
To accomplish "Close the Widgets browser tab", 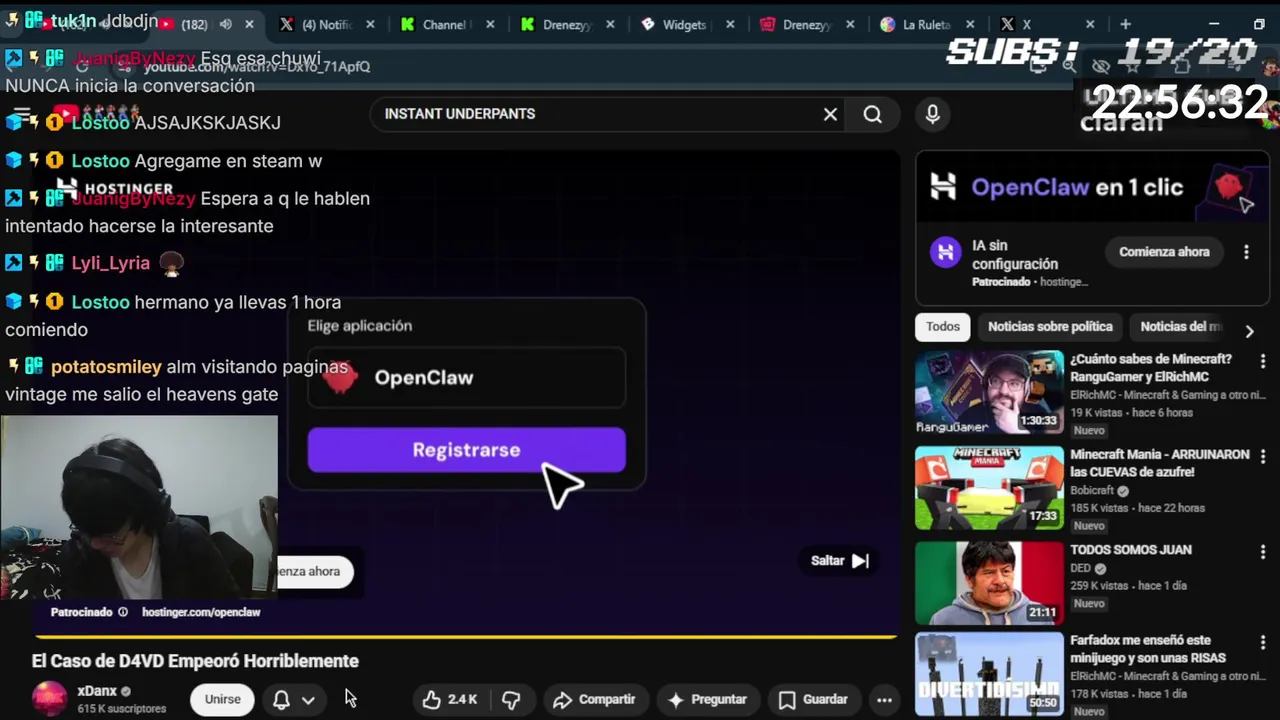I will pos(730,24).
